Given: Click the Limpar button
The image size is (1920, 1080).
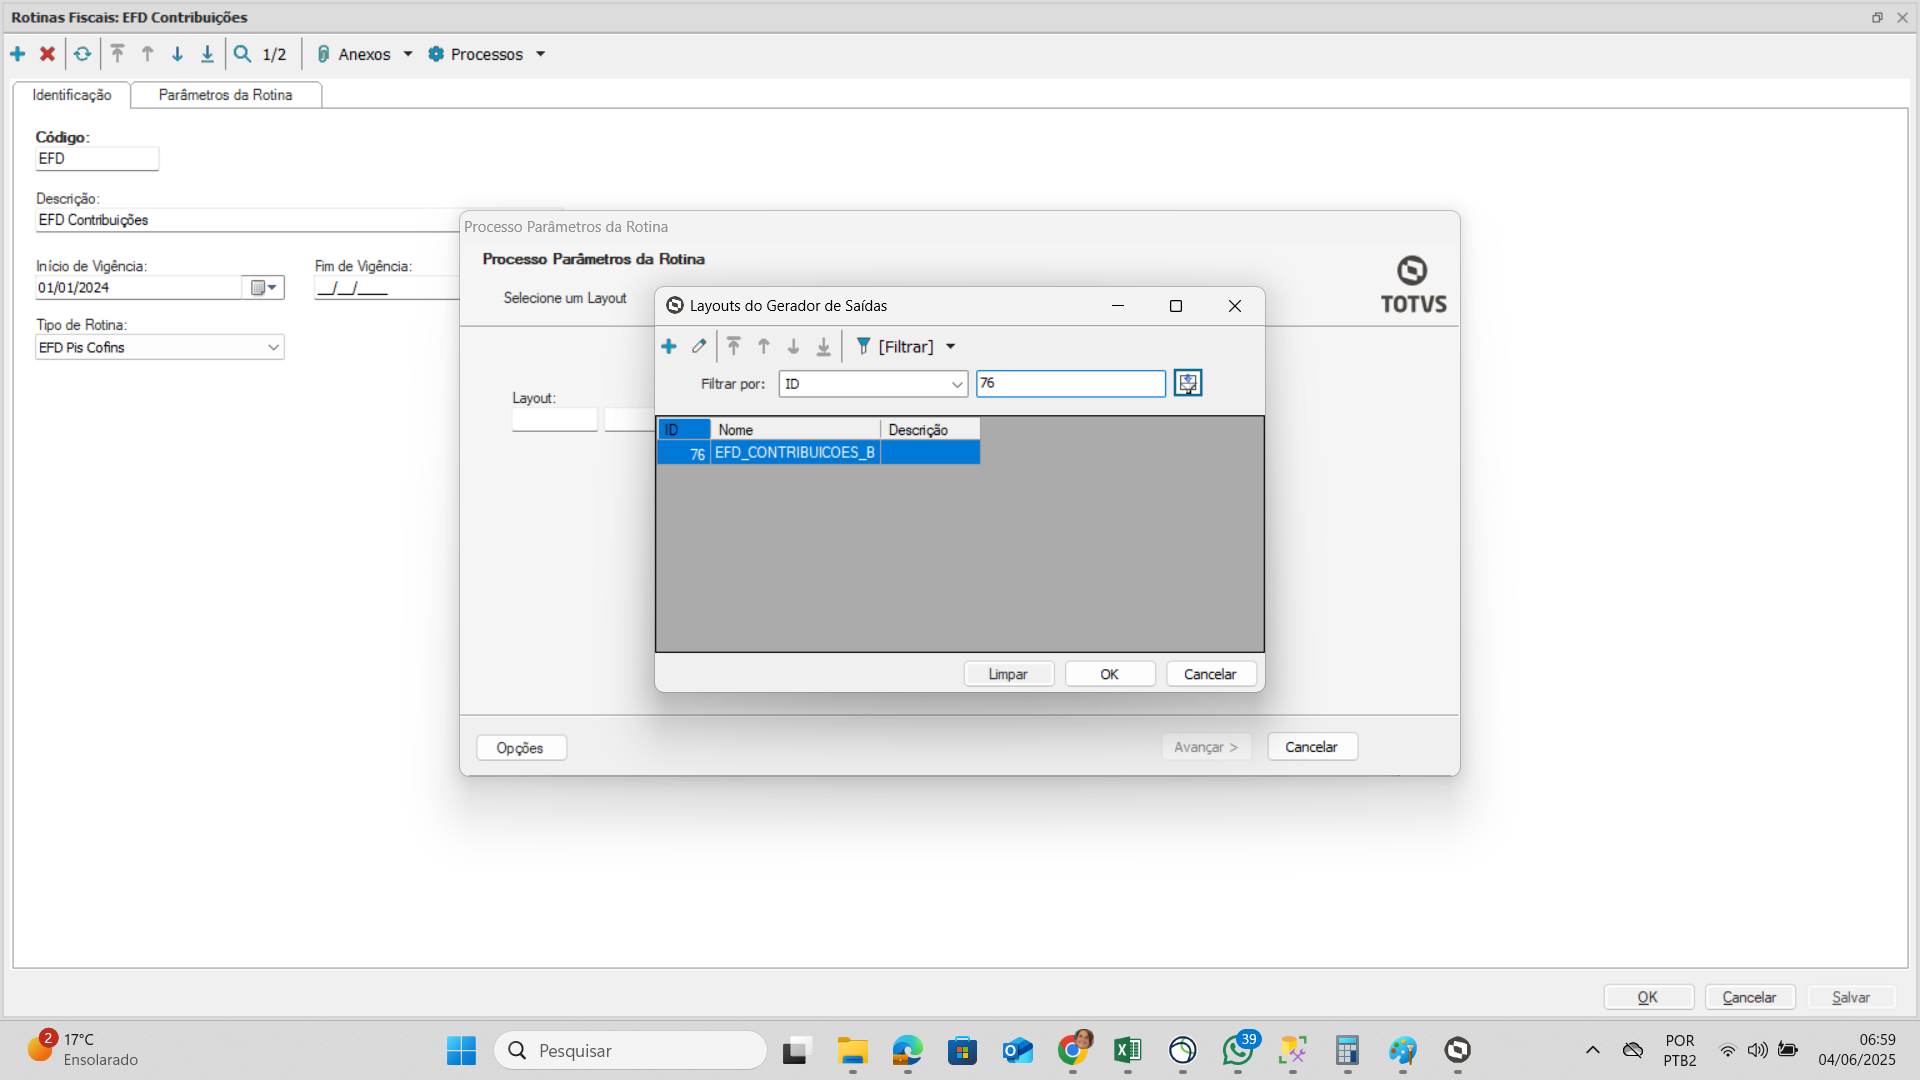Looking at the screenshot, I should (x=1008, y=674).
